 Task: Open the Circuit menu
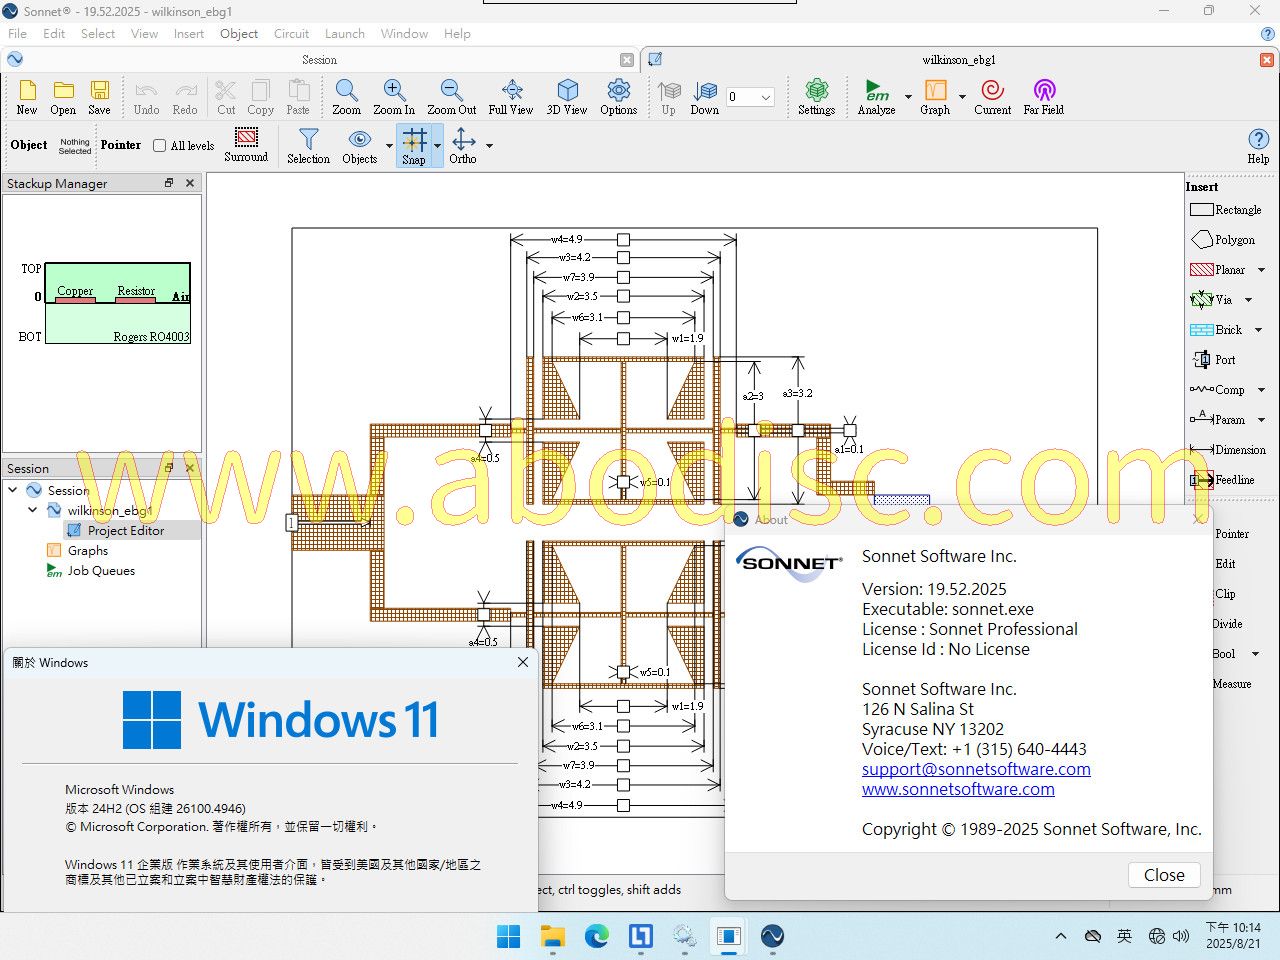(291, 33)
